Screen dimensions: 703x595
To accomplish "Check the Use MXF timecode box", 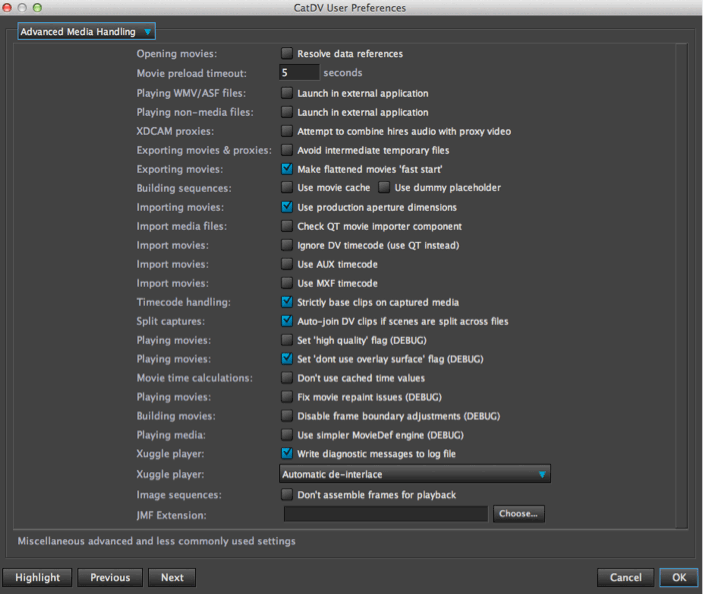I will click(287, 283).
